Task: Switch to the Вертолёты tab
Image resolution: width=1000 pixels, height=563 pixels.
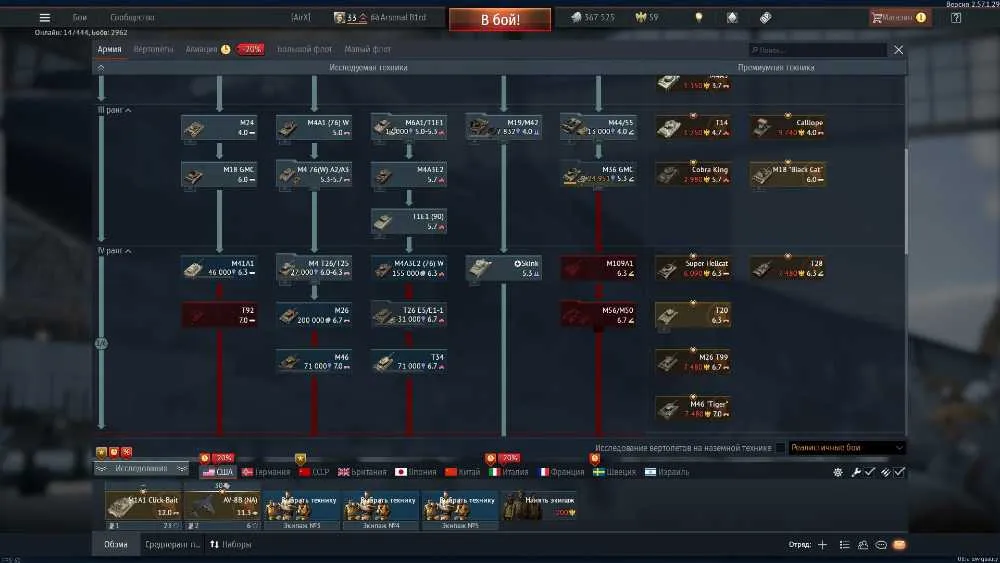Action: pos(153,49)
